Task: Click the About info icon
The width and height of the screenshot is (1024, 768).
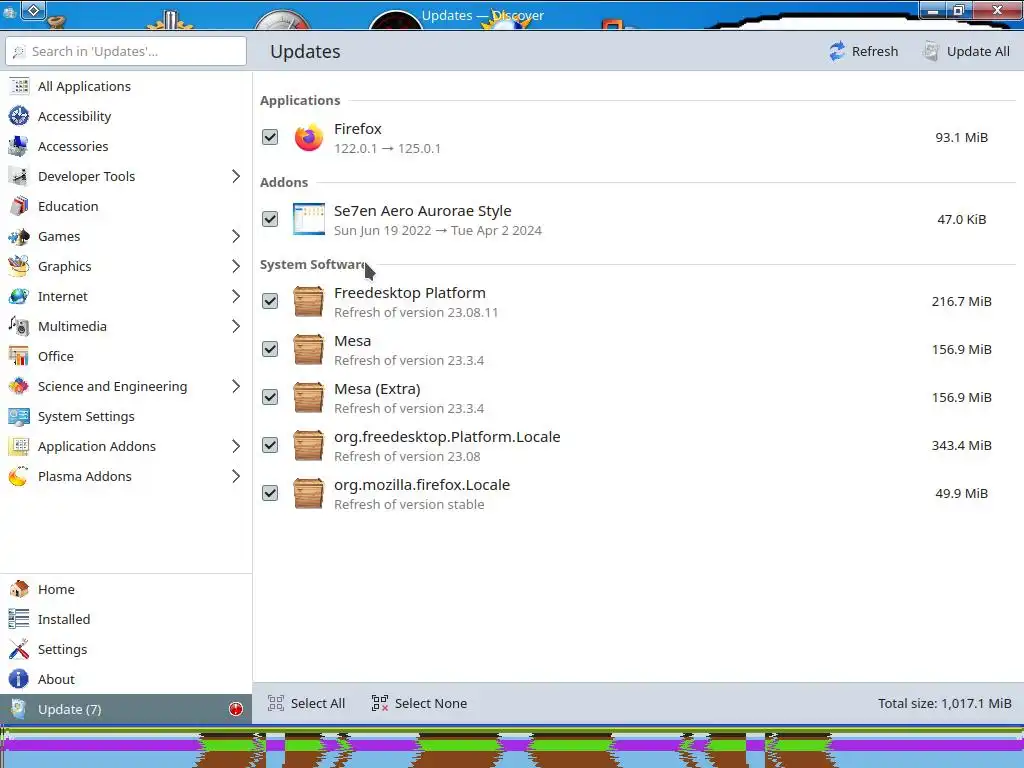Action: tap(19, 679)
